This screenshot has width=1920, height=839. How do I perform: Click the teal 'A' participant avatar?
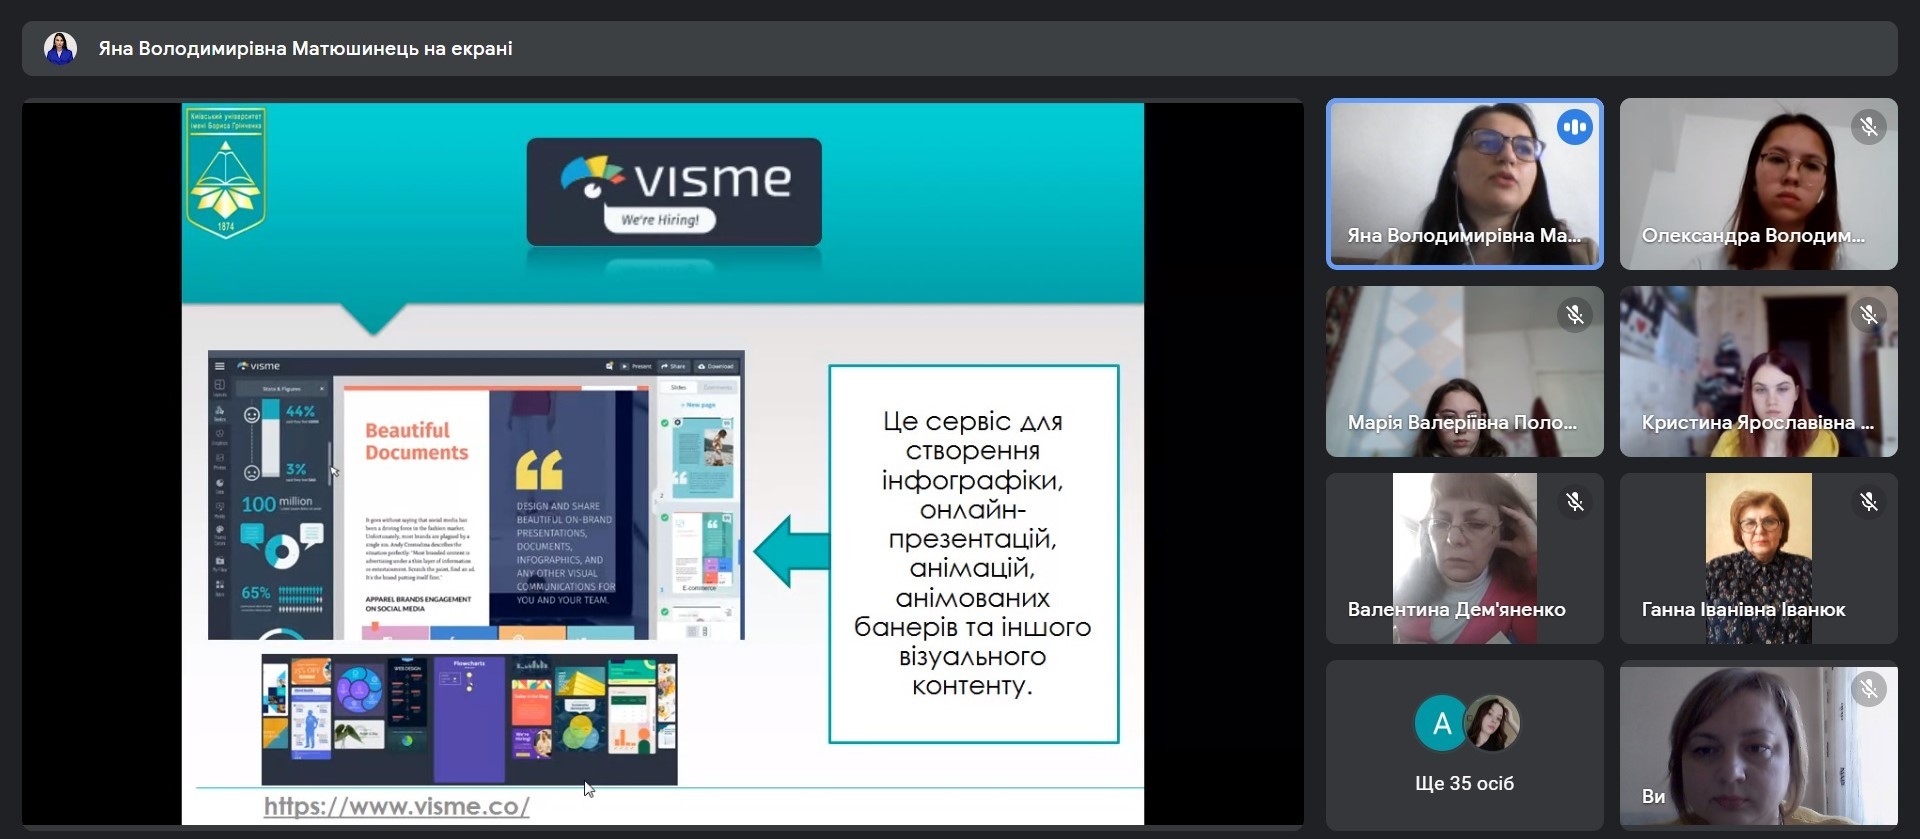point(1441,723)
